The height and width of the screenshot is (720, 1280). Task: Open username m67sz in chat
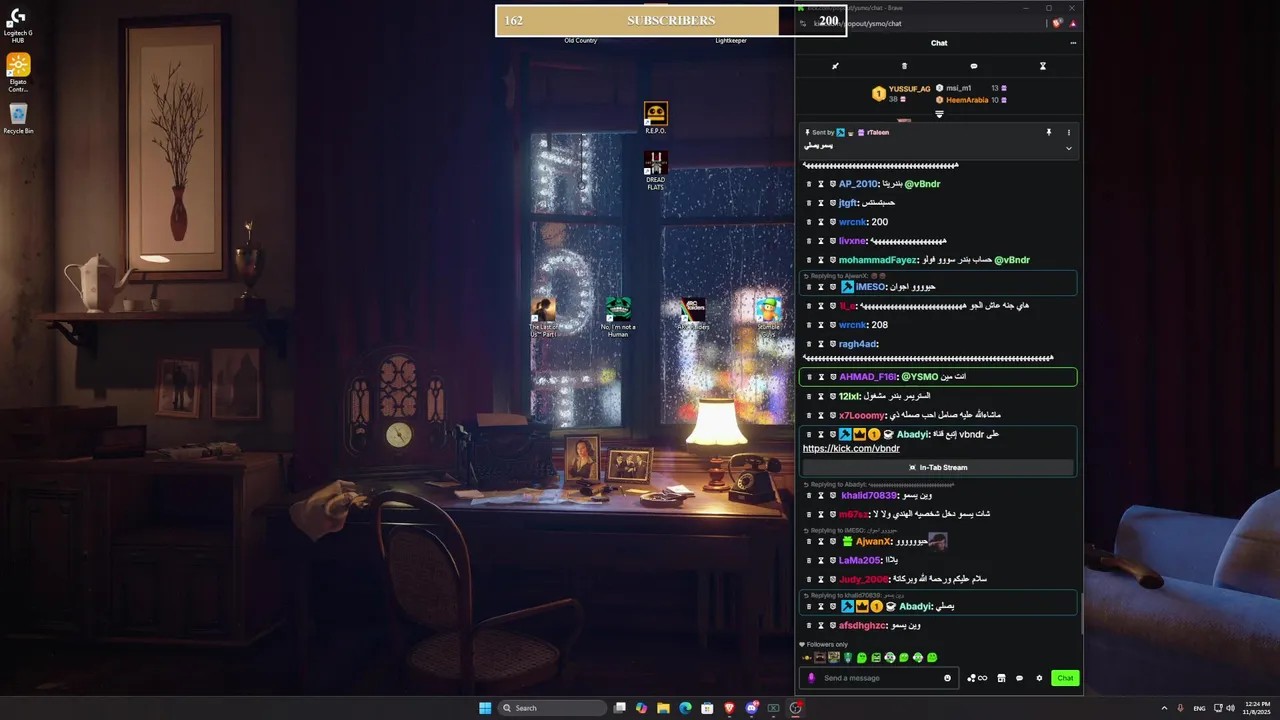[x=855, y=514]
